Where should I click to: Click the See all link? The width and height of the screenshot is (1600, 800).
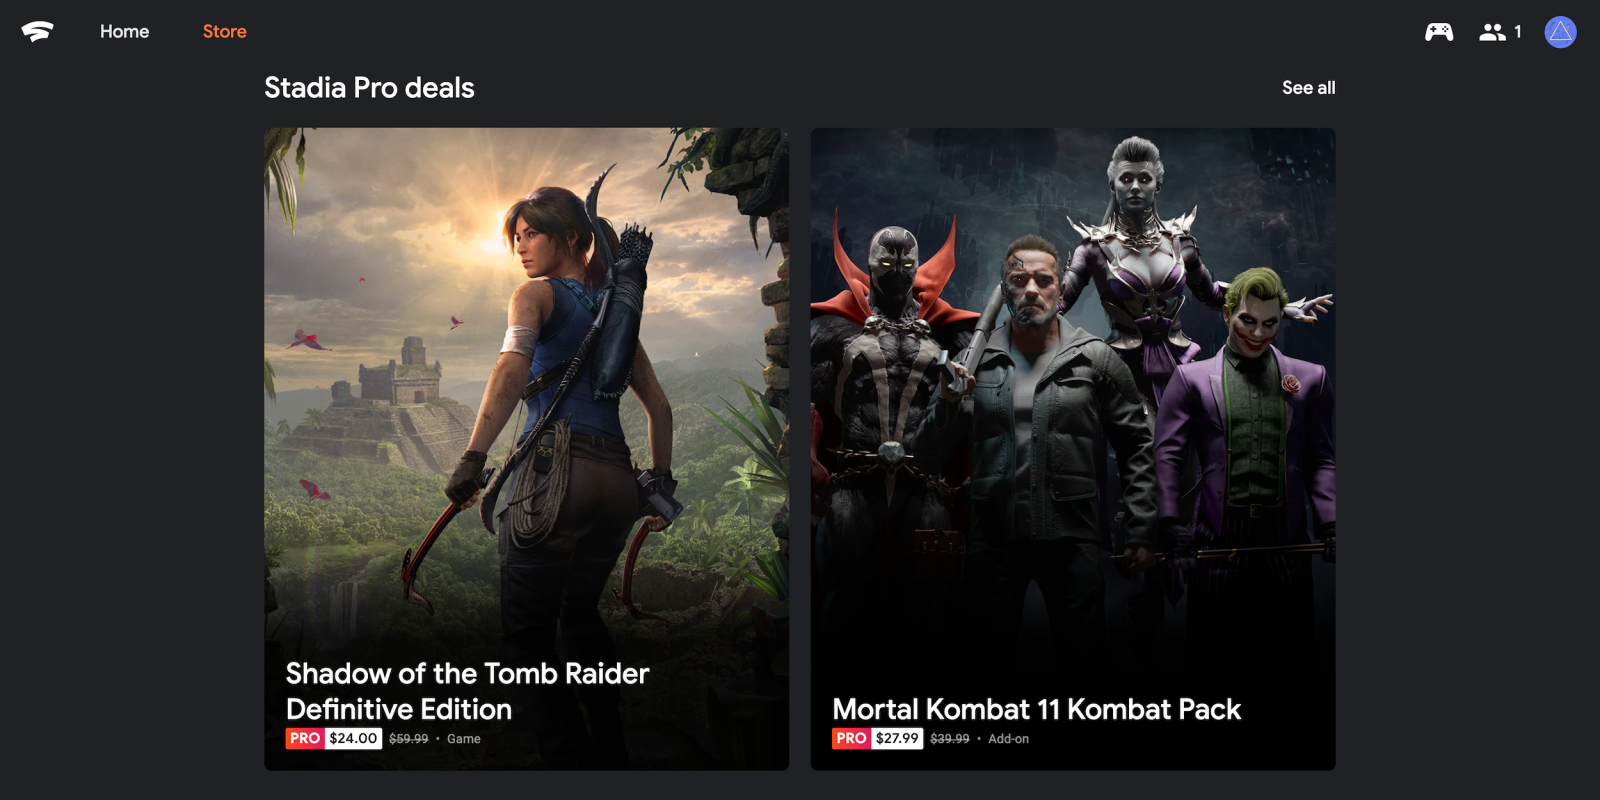(x=1308, y=88)
